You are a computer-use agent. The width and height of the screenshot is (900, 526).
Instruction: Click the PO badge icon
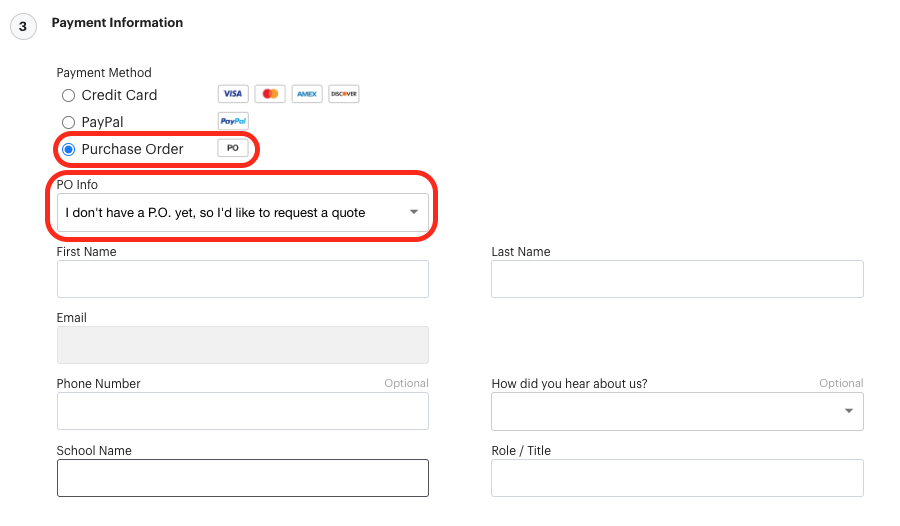pos(233,148)
